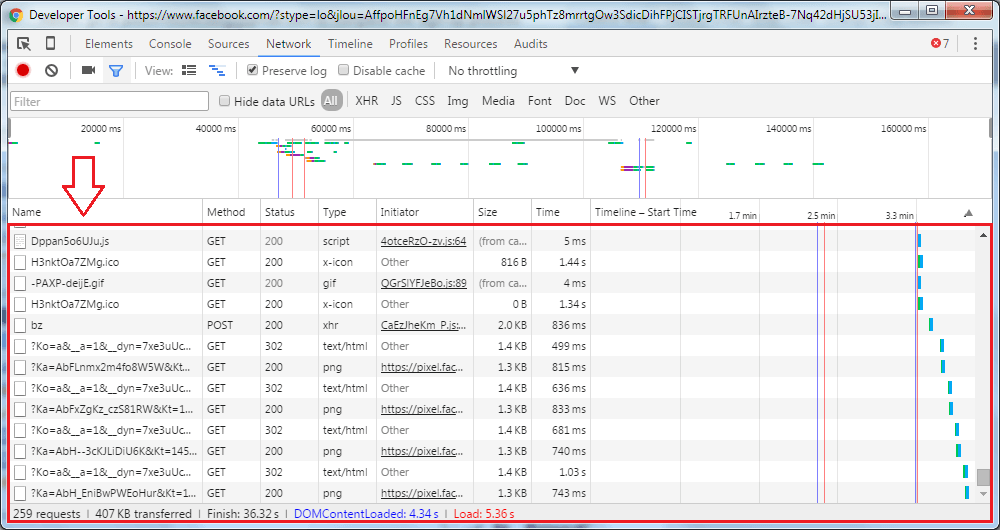Clear the network log
The height and width of the screenshot is (530, 1000).
(51, 71)
